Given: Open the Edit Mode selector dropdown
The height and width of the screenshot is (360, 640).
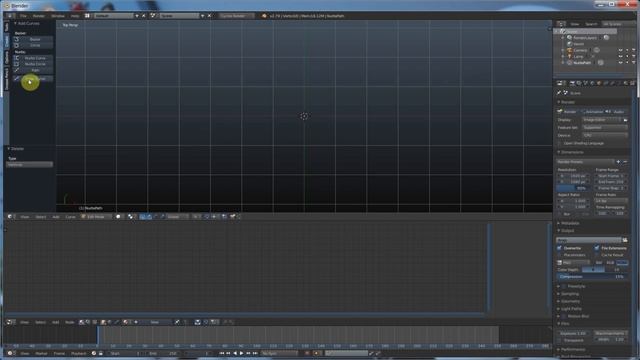Looking at the screenshot, I should [96, 217].
